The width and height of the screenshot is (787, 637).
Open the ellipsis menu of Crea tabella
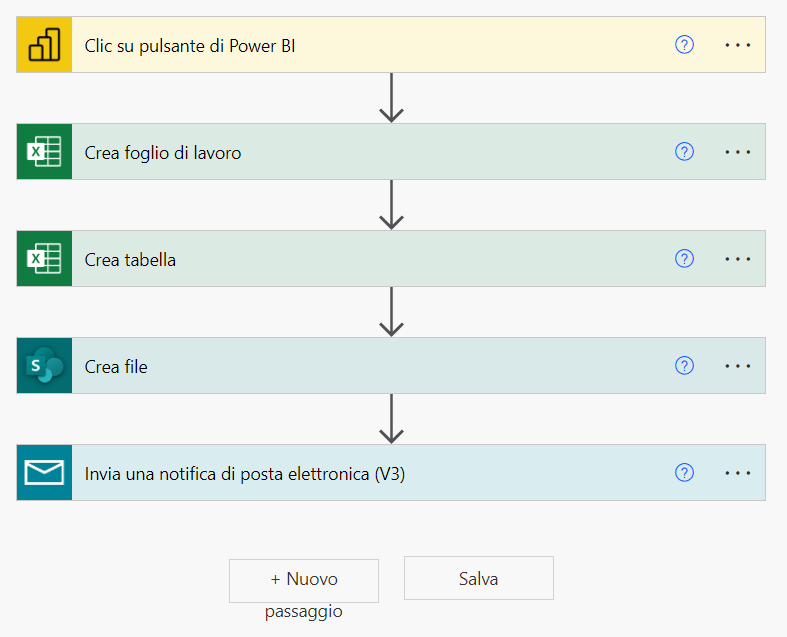[737, 259]
